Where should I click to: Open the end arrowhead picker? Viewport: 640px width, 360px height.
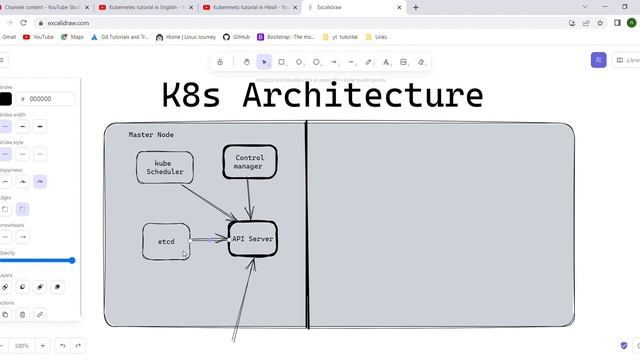pyautogui.click(x=22, y=237)
